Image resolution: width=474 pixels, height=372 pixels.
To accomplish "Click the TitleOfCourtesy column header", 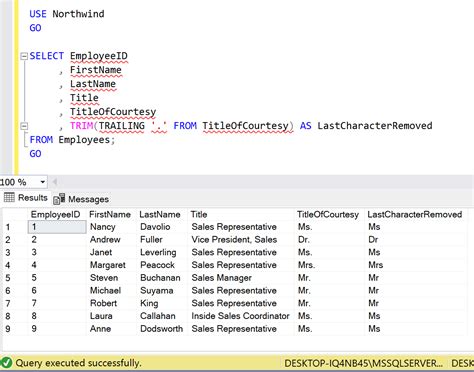I will click(328, 214).
